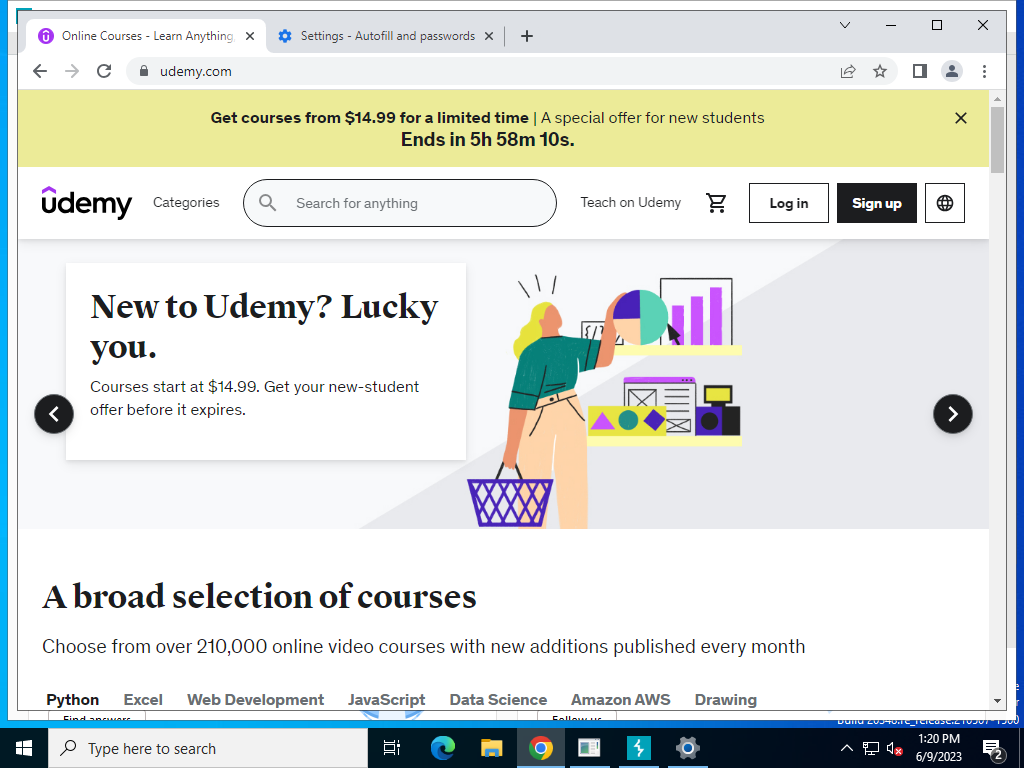Open the Teach on Udemy link

click(x=631, y=202)
